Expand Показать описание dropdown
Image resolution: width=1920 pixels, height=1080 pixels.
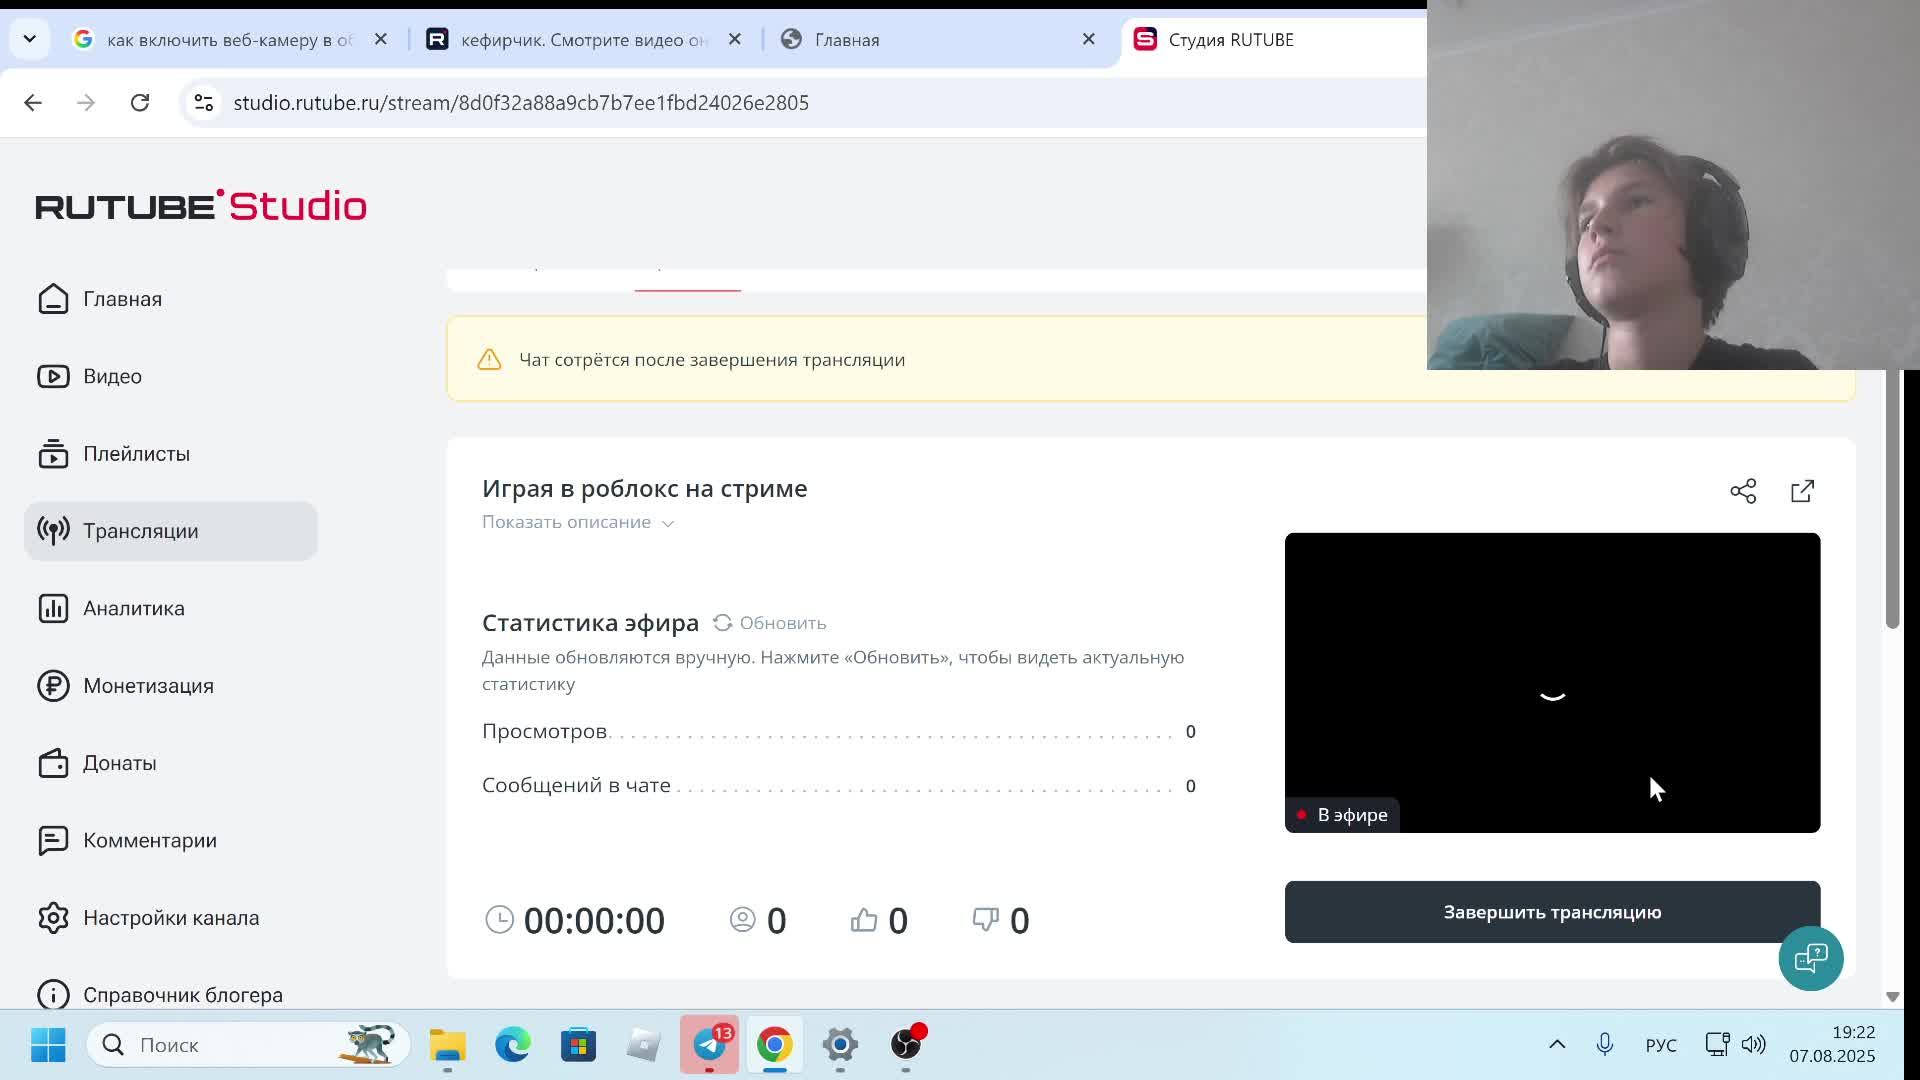click(x=578, y=522)
